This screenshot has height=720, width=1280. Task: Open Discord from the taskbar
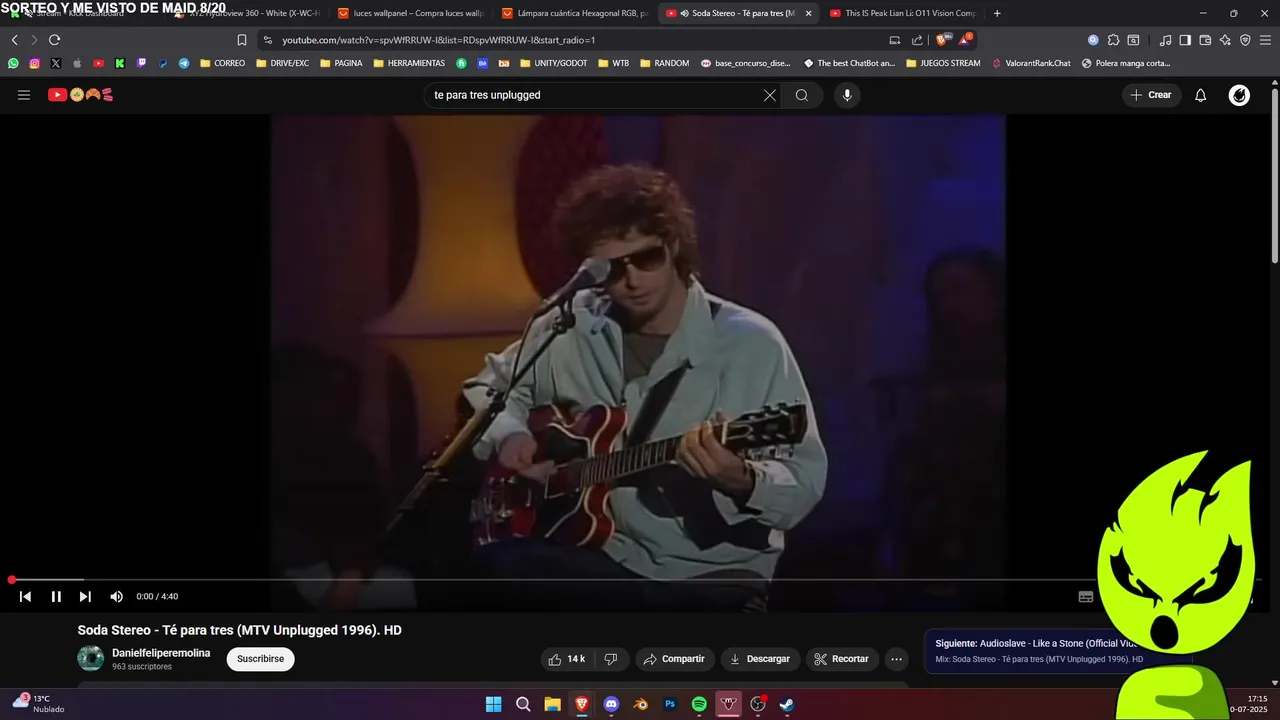611,704
